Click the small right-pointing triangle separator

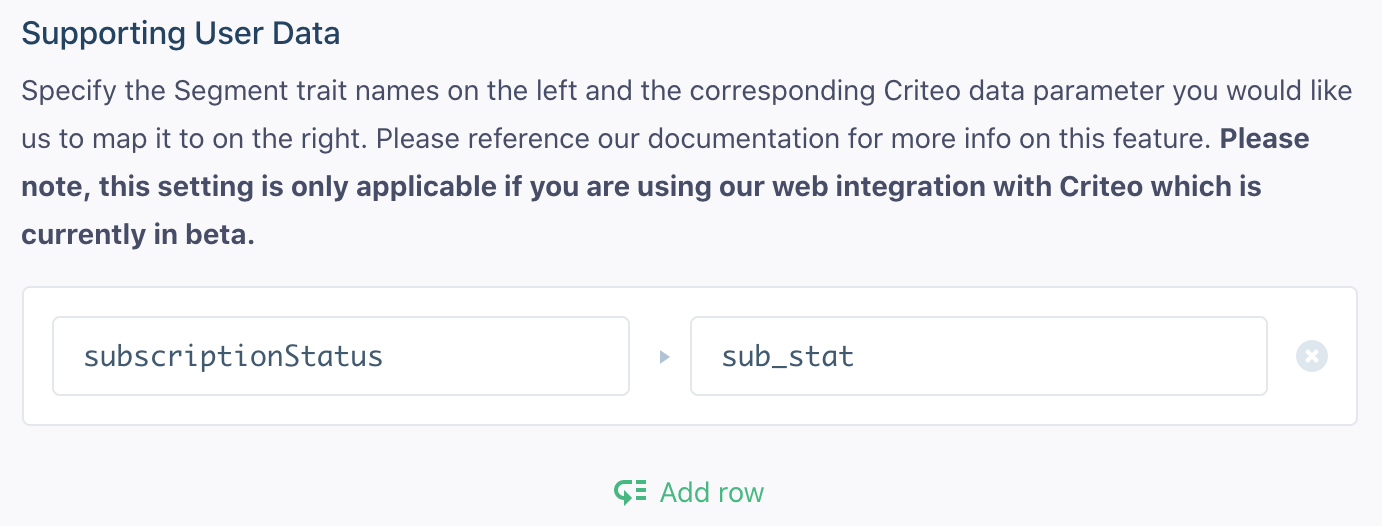(664, 356)
